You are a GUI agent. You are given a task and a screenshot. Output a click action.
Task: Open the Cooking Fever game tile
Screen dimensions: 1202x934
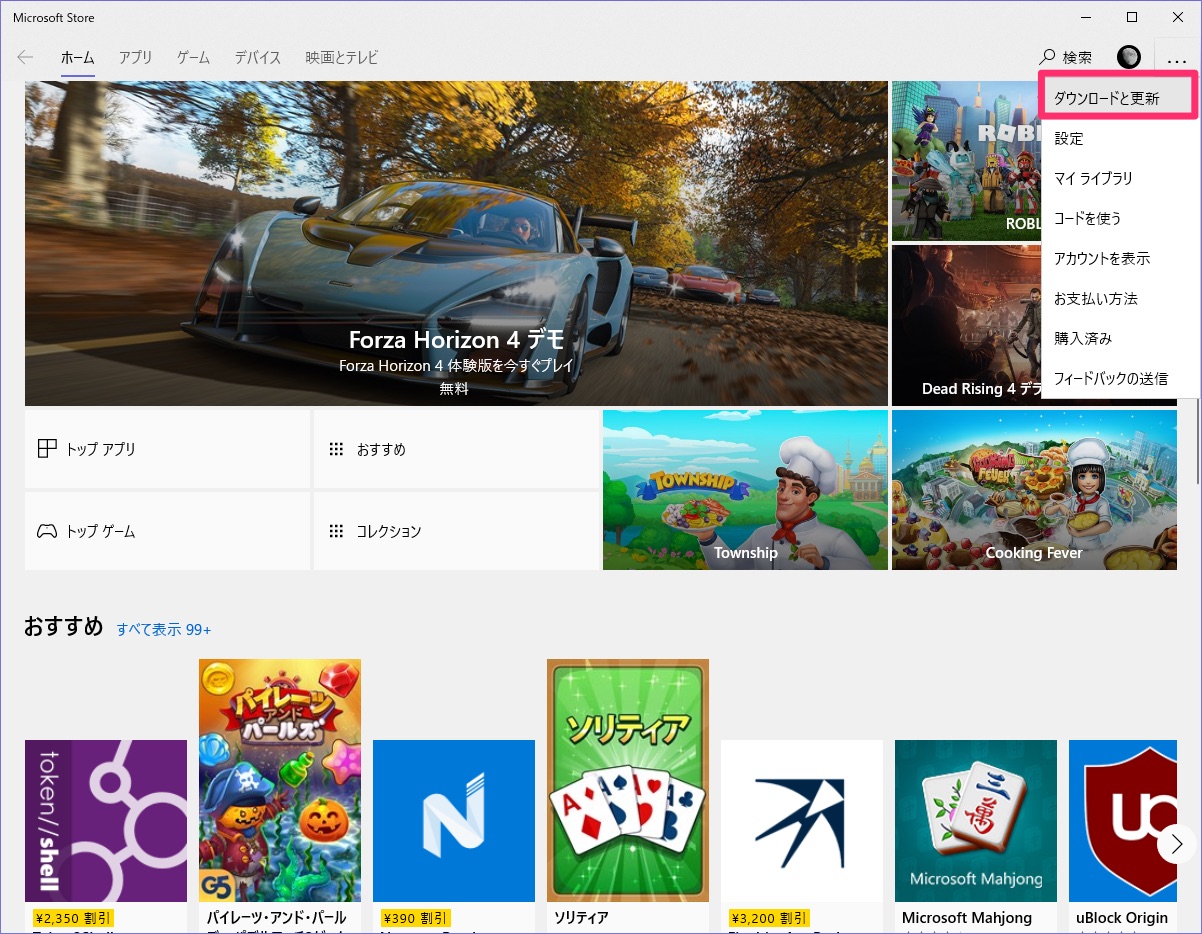[x=1034, y=490]
